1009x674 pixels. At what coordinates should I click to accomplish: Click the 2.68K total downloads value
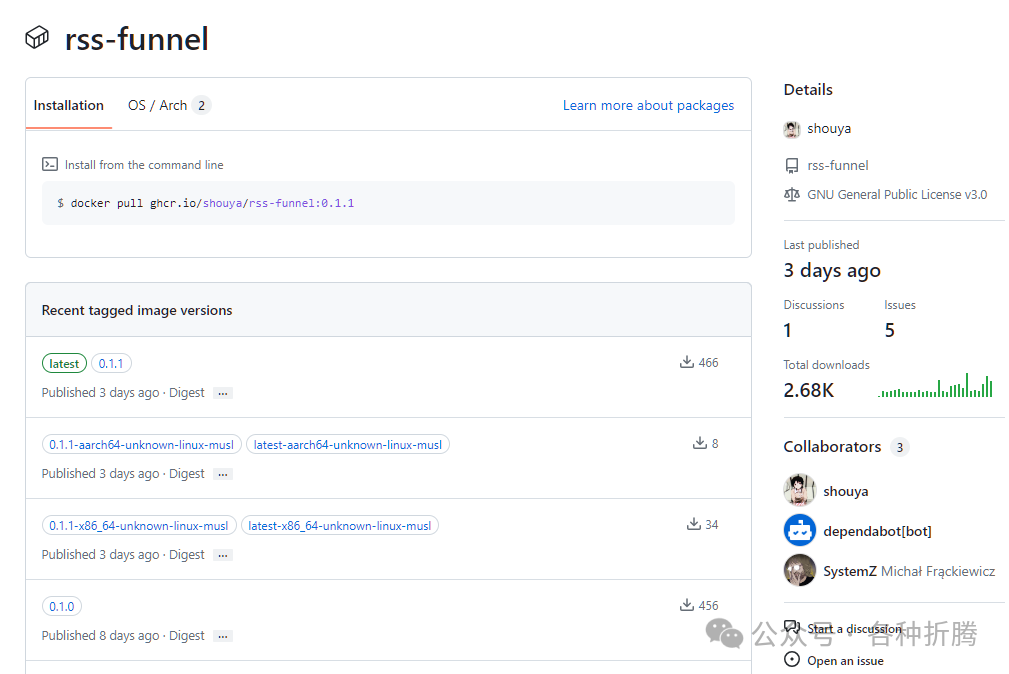coord(808,390)
